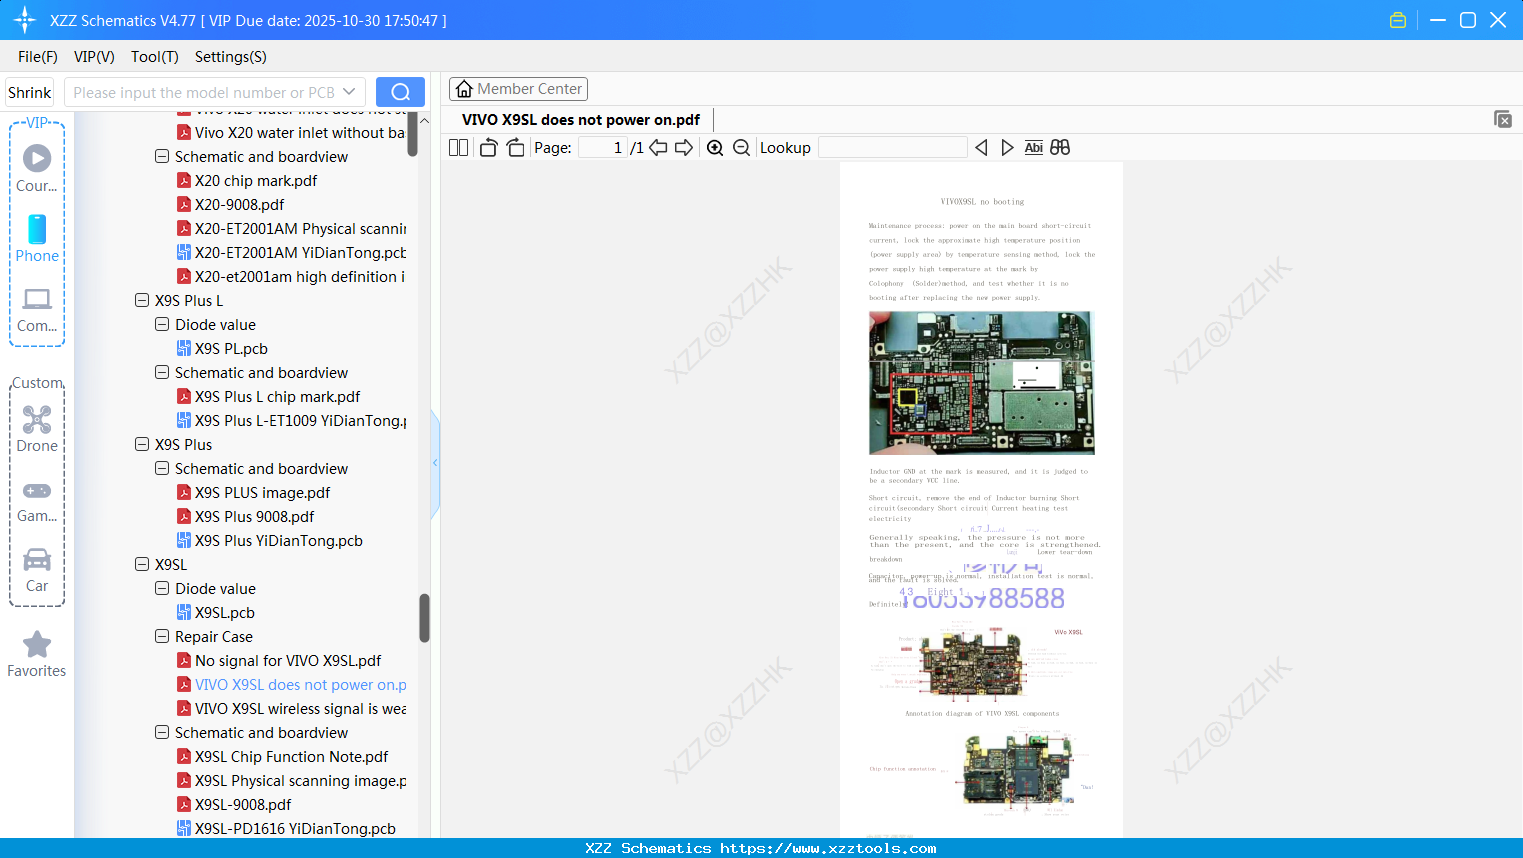Click the Page number field
Image resolution: width=1523 pixels, height=858 pixels.
(x=603, y=147)
